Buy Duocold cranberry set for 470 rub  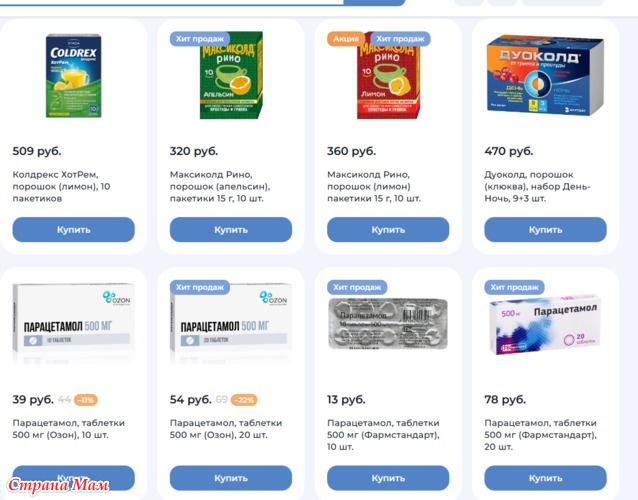click(545, 229)
